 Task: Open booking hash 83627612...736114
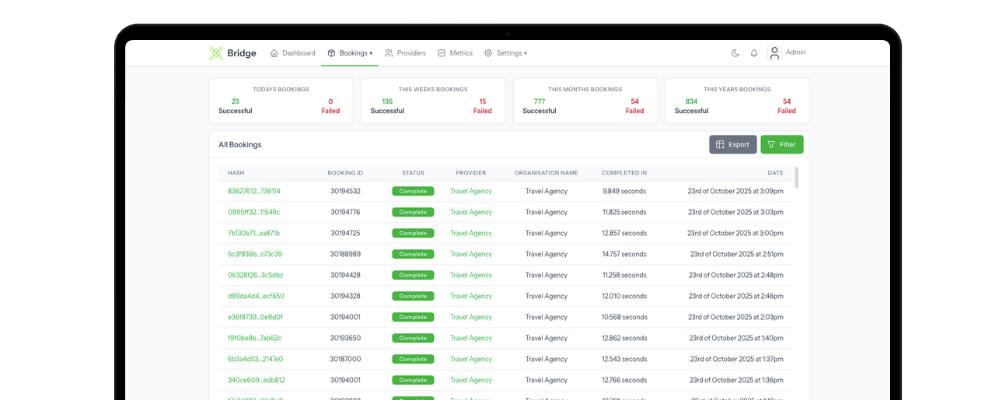254,191
